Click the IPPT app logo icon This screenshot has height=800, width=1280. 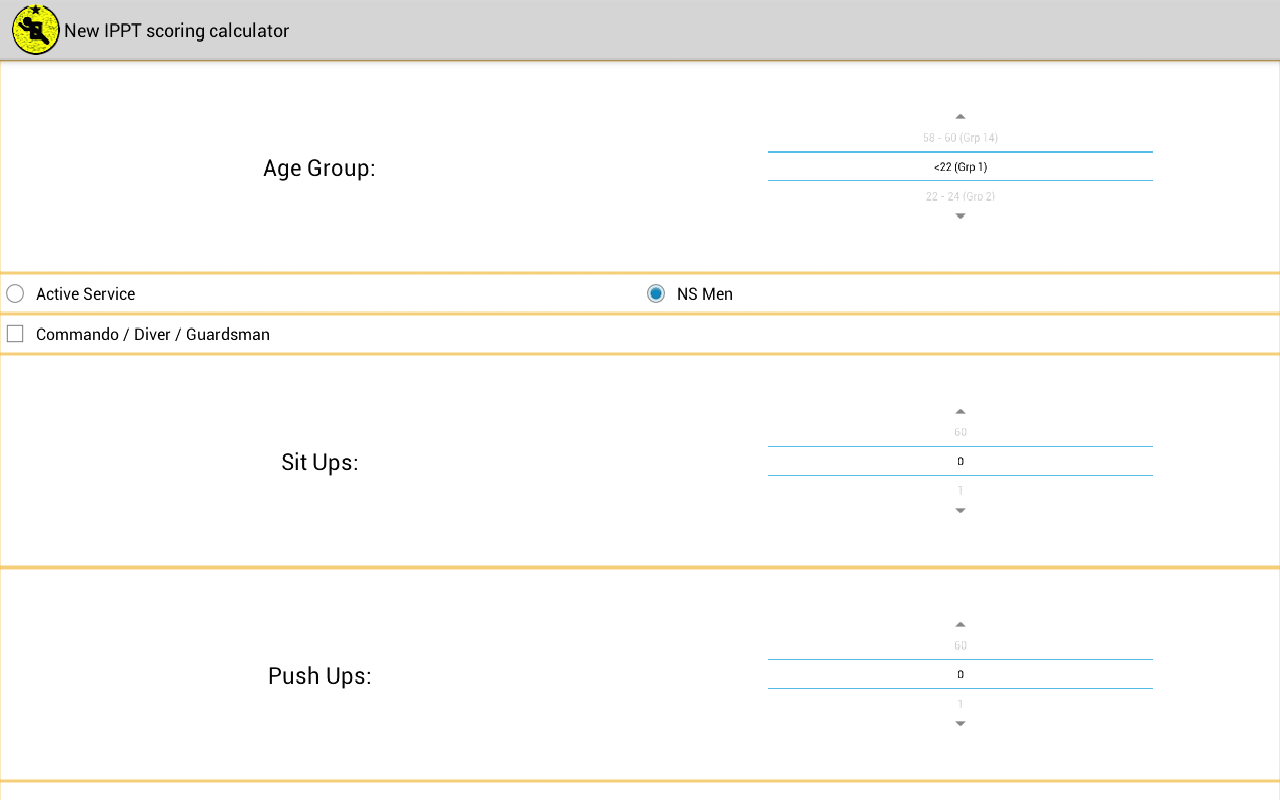pyautogui.click(x=35, y=30)
